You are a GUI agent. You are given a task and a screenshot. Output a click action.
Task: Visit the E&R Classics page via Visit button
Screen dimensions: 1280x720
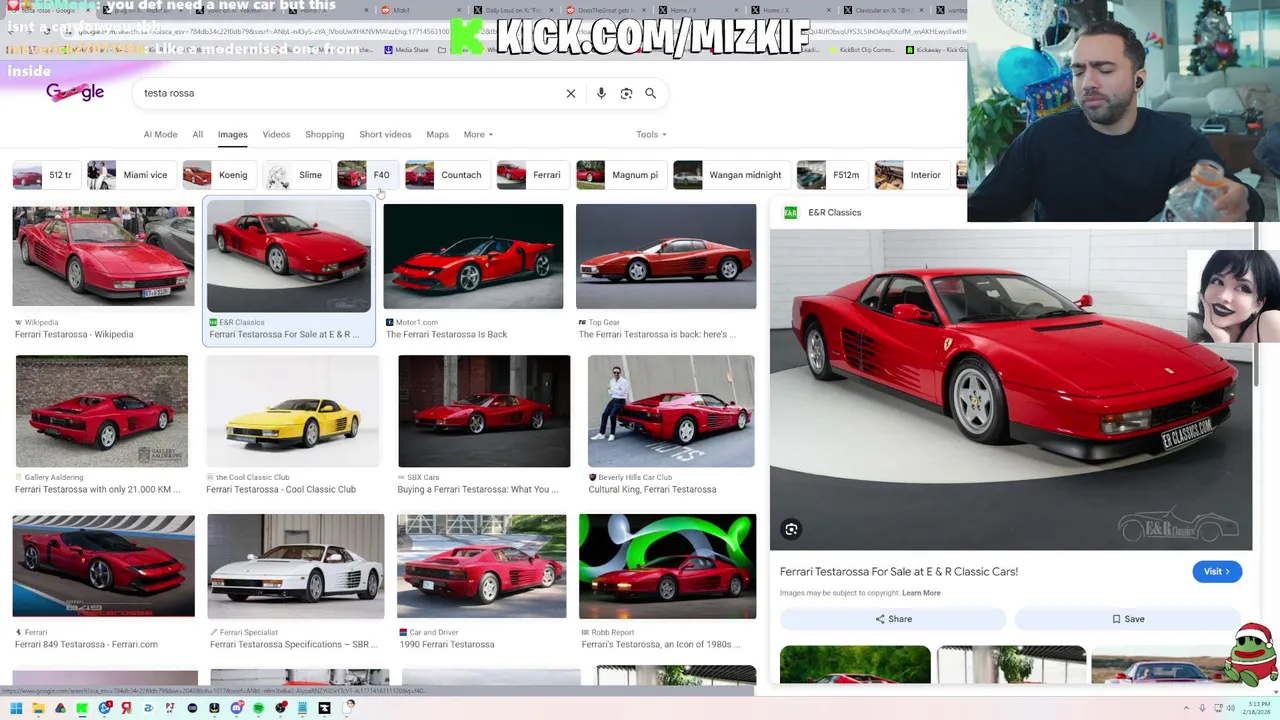click(x=1217, y=571)
